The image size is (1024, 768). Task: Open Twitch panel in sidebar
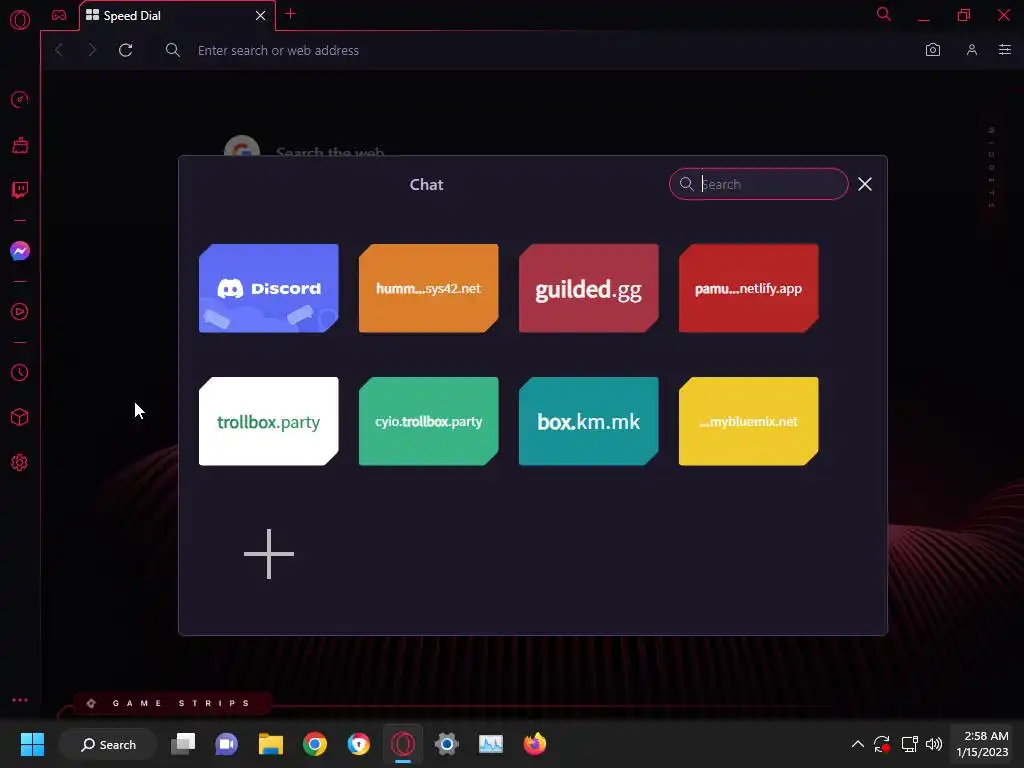[x=20, y=190]
